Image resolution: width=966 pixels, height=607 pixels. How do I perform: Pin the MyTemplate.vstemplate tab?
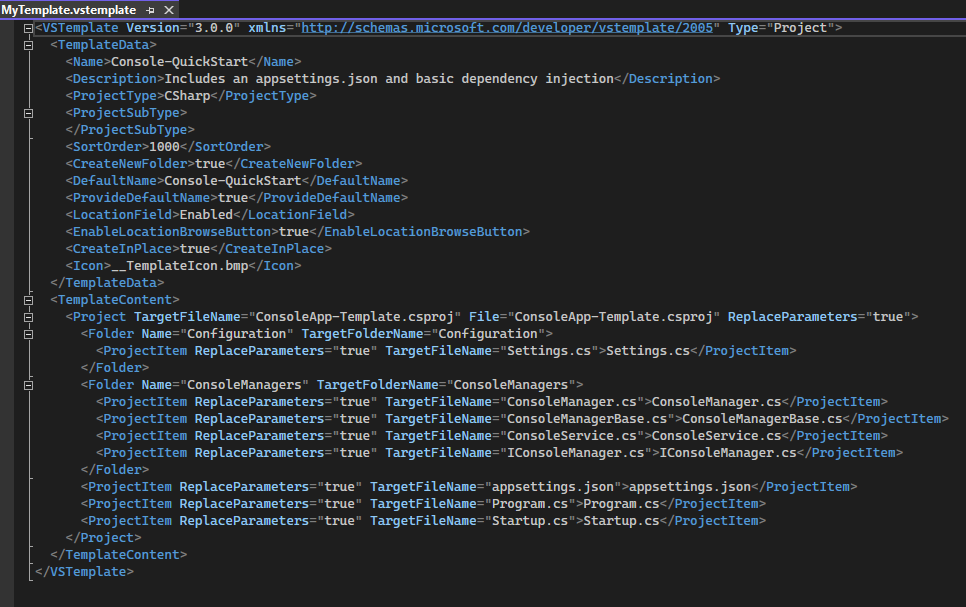tap(150, 10)
